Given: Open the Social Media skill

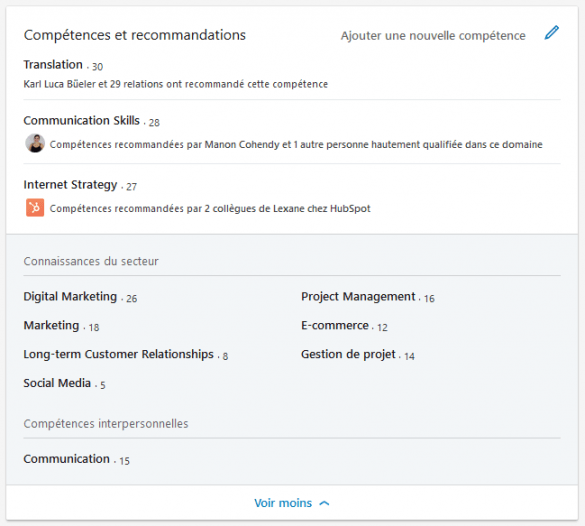Looking at the screenshot, I should tap(57, 383).
